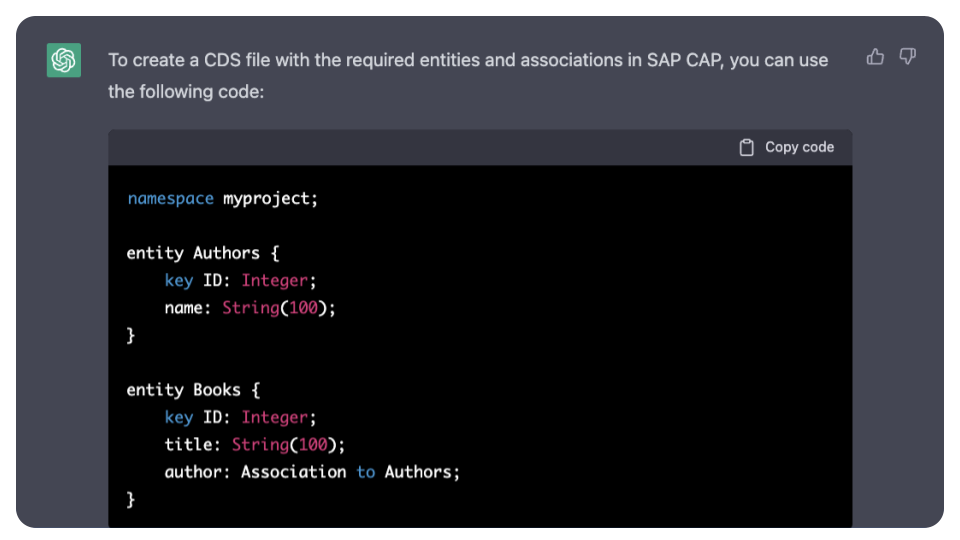Click 'the following code:' text
This screenshot has width=960, height=540.
coord(186,92)
